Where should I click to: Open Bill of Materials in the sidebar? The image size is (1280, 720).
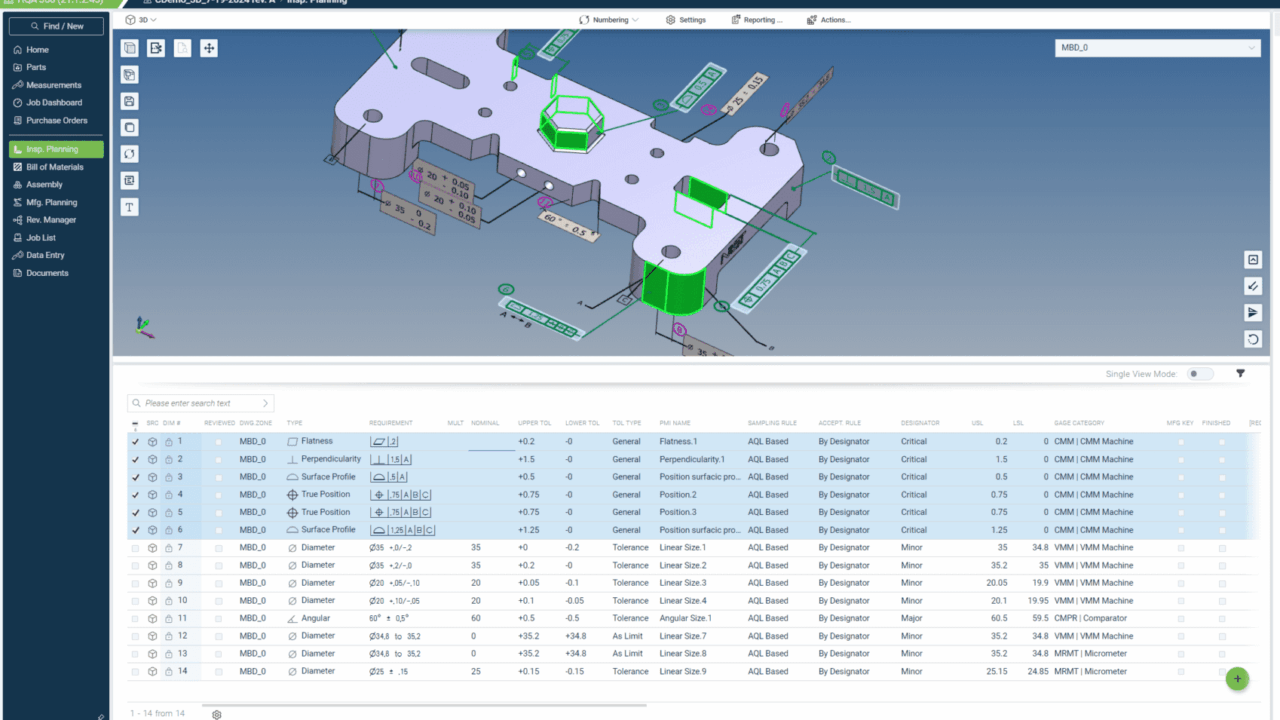(57, 167)
